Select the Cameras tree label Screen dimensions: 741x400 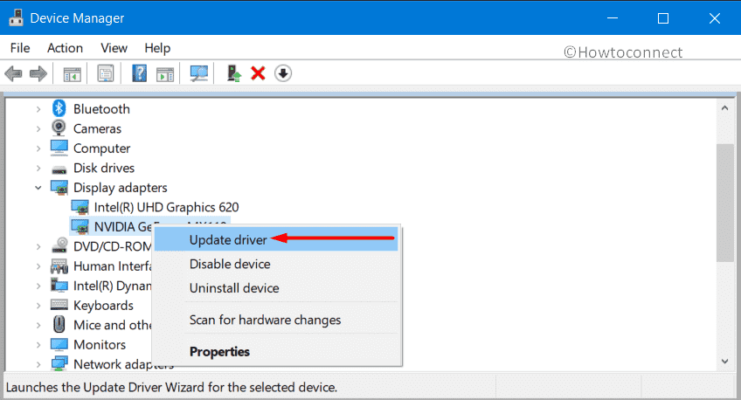tap(97, 129)
